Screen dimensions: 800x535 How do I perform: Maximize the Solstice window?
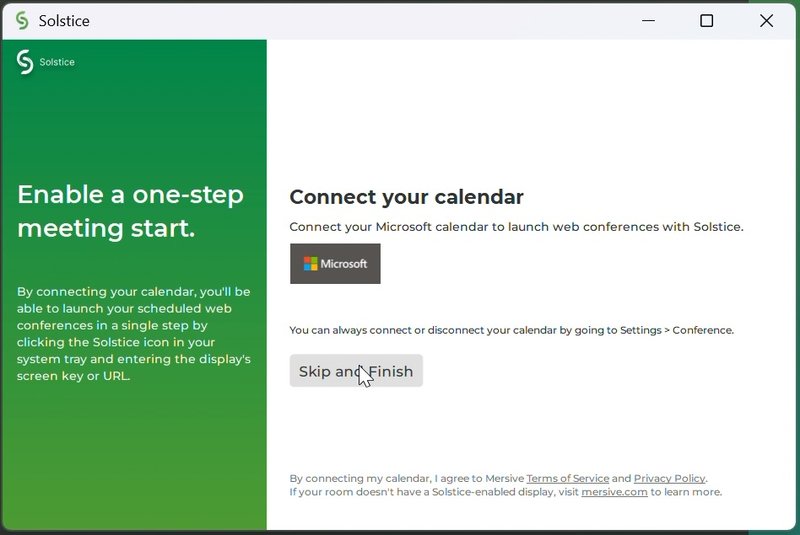(x=707, y=21)
